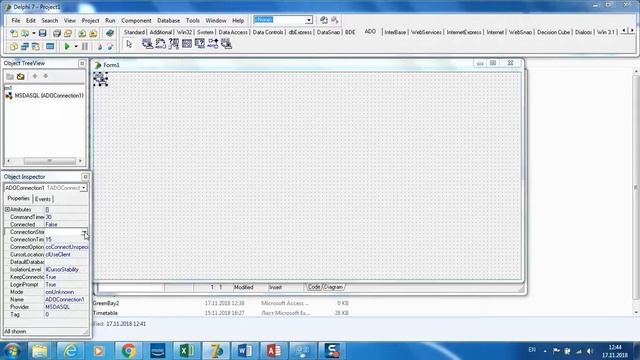The width and height of the screenshot is (640, 360).
Task: Switch to Standard palette tab
Action: pos(134,32)
